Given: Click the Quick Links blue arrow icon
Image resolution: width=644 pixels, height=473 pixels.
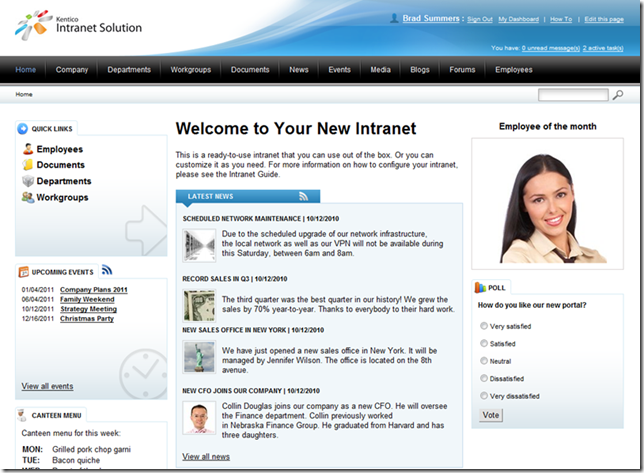Looking at the screenshot, I should click(23, 129).
